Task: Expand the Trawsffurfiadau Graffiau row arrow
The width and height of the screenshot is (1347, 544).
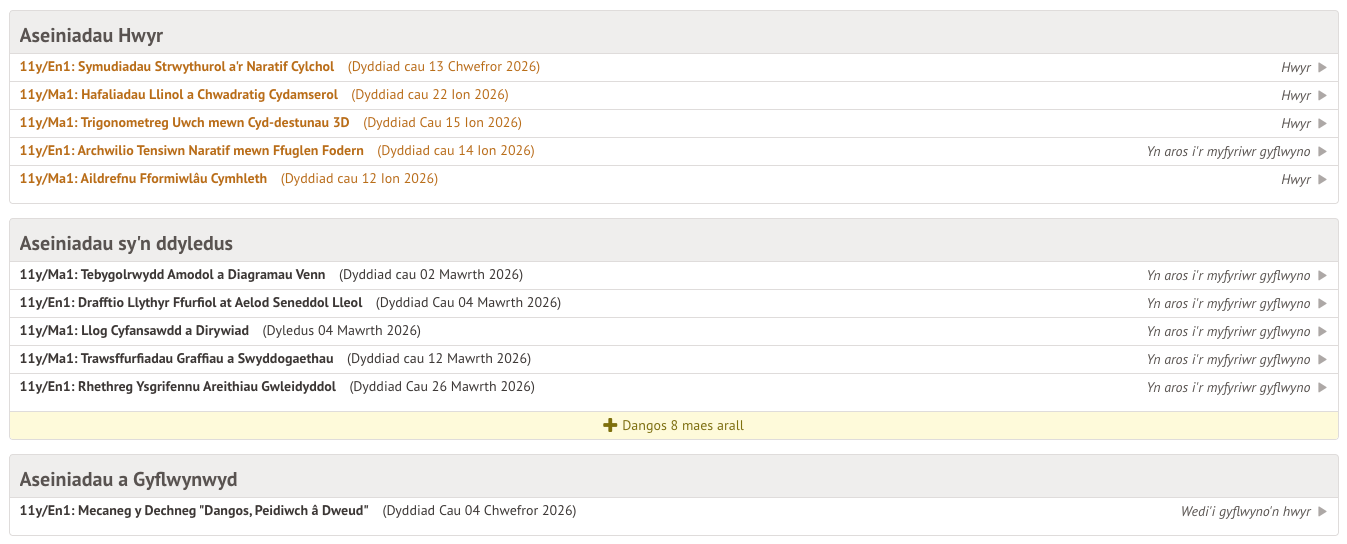Action: pyautogui.click(x=1322, y=360)
